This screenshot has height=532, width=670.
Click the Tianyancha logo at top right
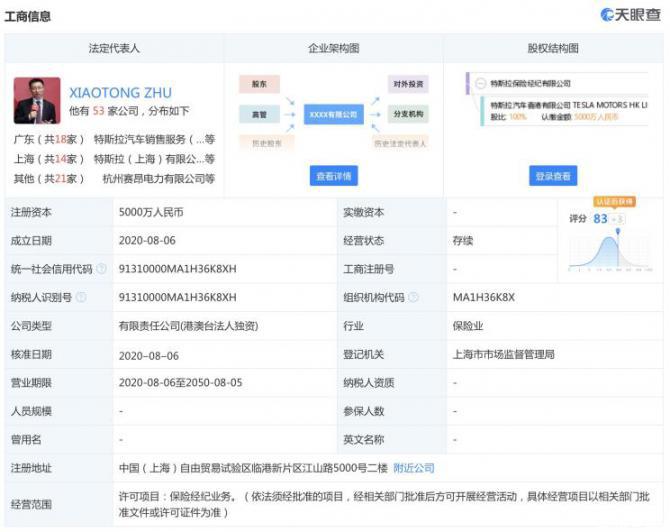point(629,15)
